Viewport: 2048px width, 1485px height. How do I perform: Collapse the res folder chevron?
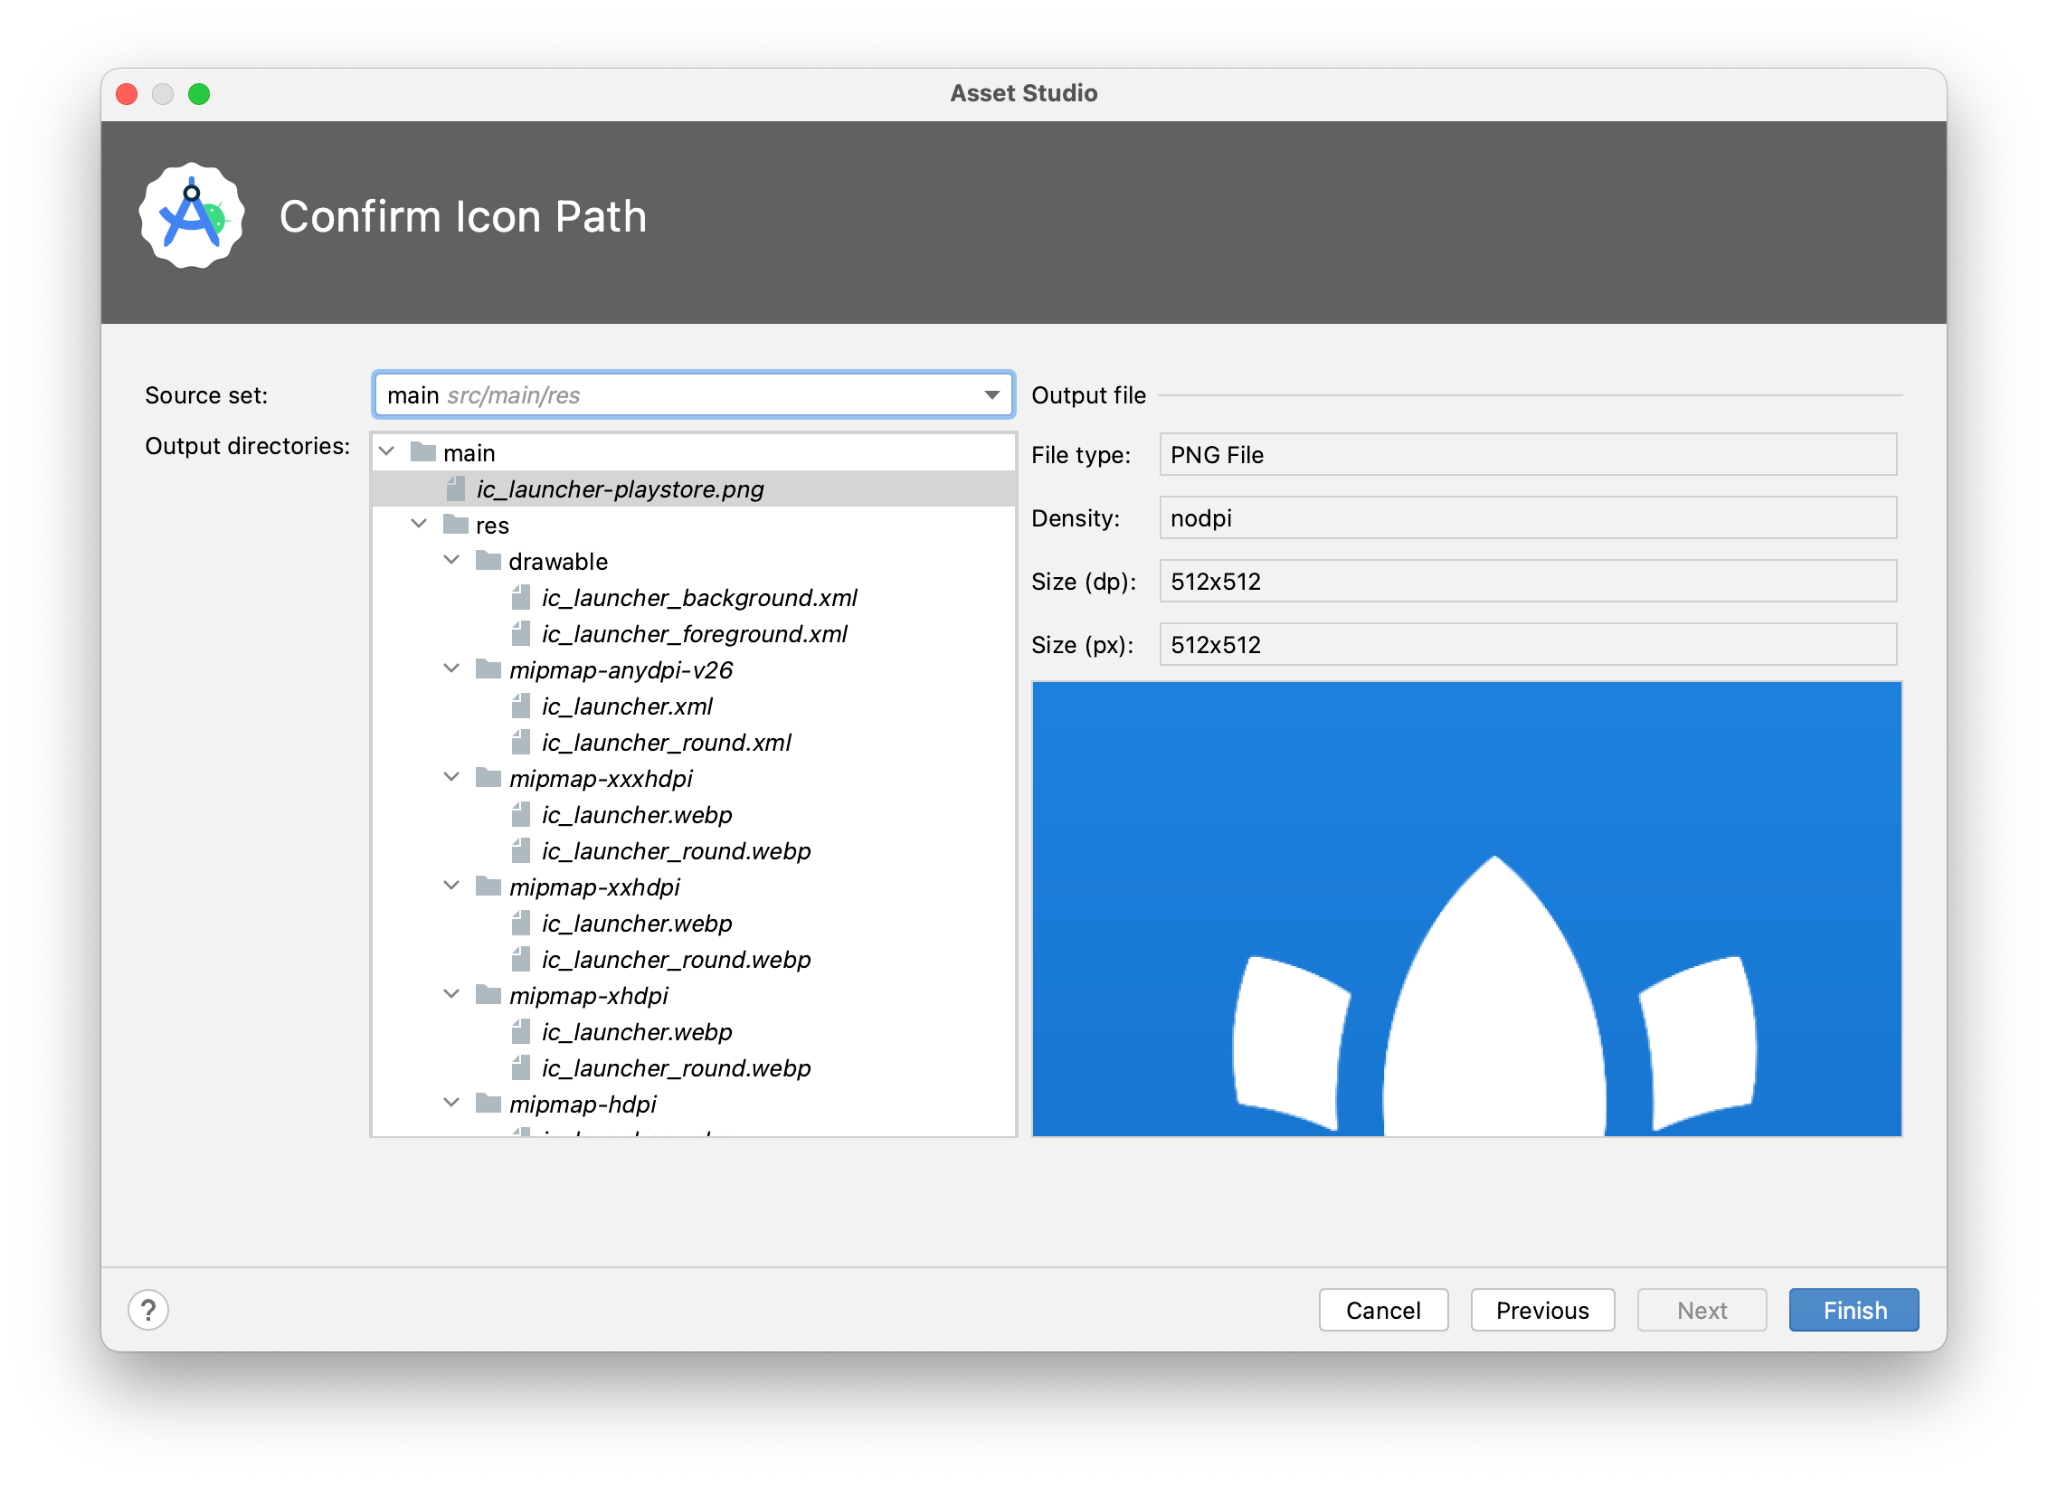point(419,524)
